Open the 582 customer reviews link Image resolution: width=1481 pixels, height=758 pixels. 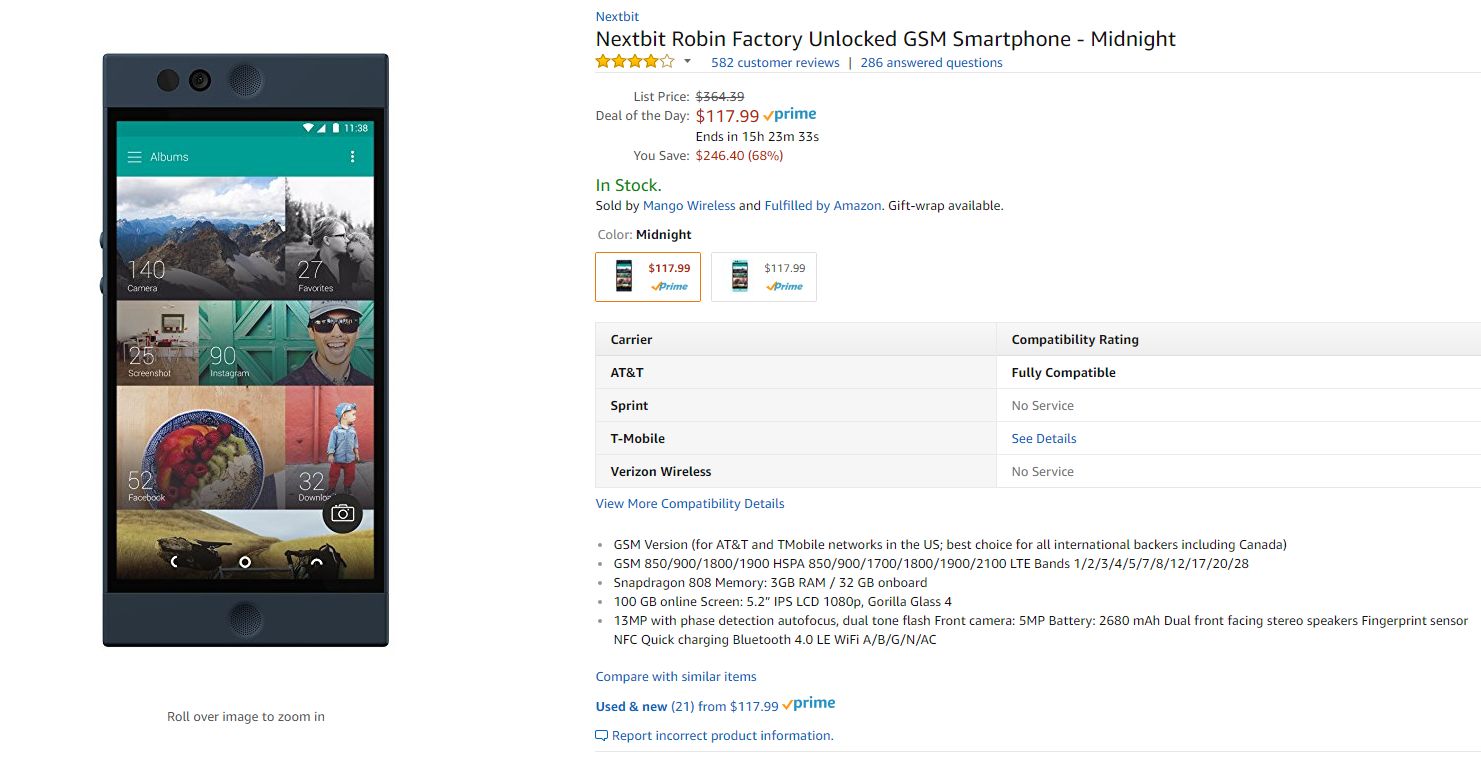(775, 63)
